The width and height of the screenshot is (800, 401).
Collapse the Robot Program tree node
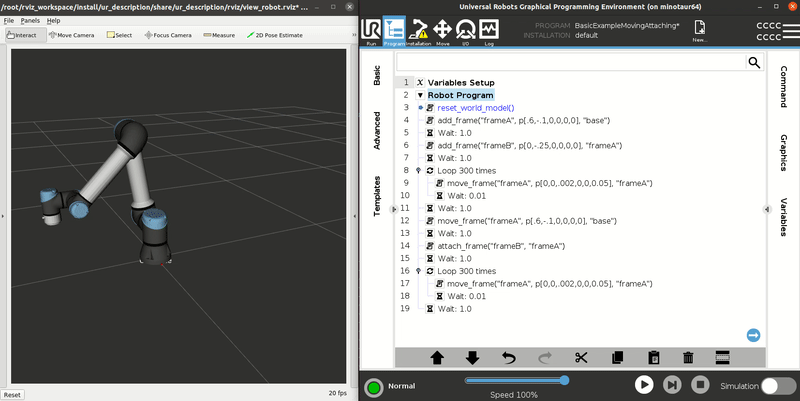[x=420, y=95]
